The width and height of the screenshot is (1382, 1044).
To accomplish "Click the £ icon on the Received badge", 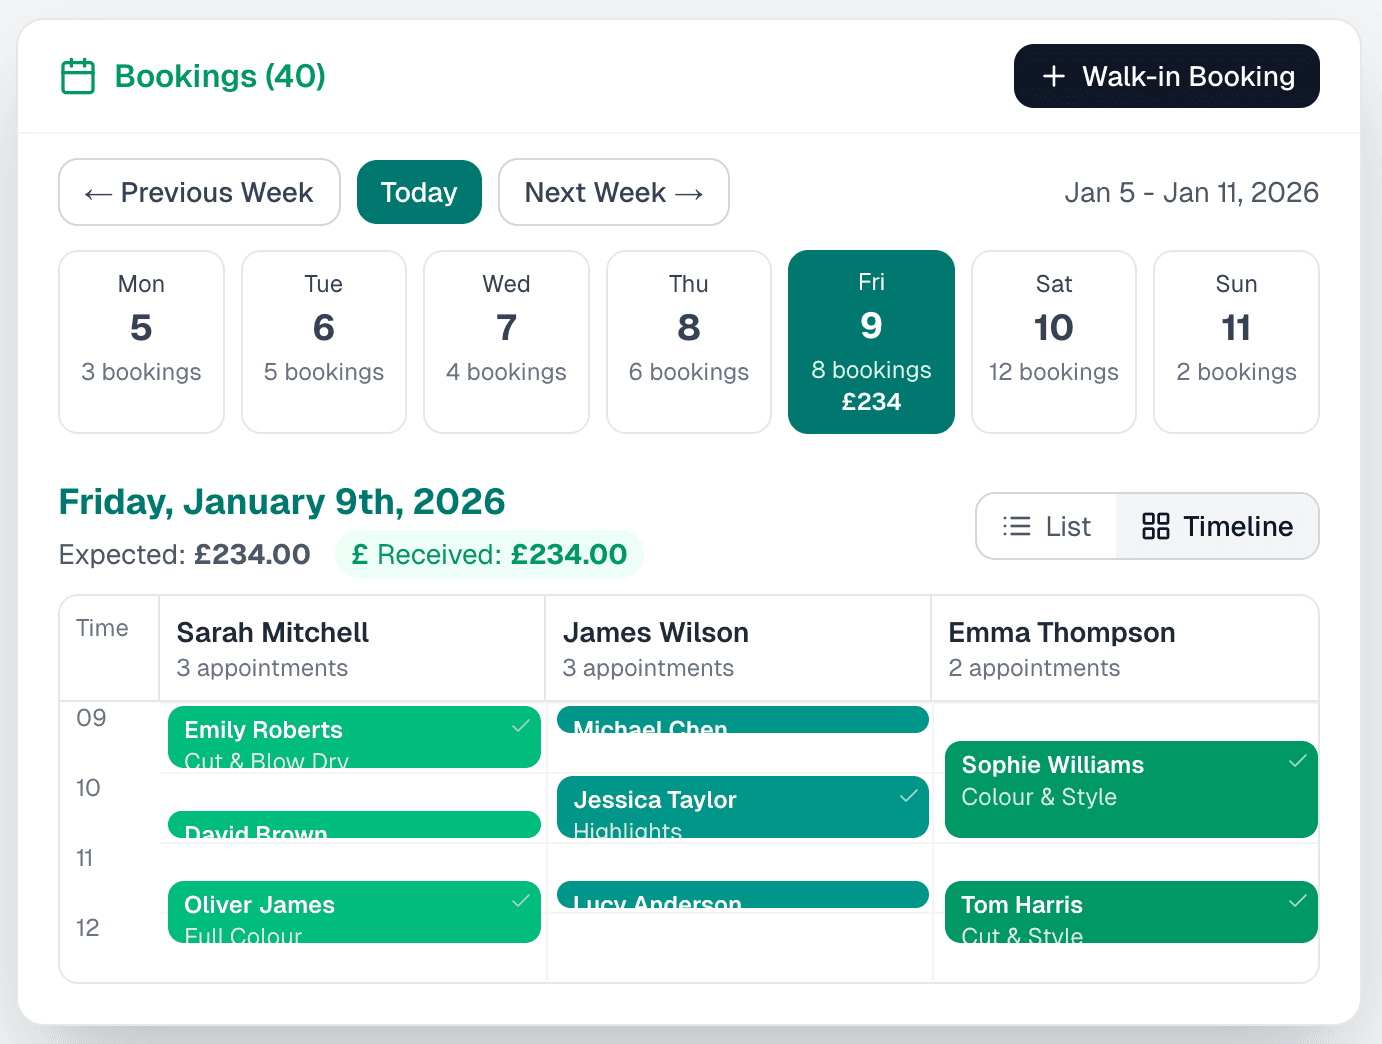I will (x=360, y=554).
